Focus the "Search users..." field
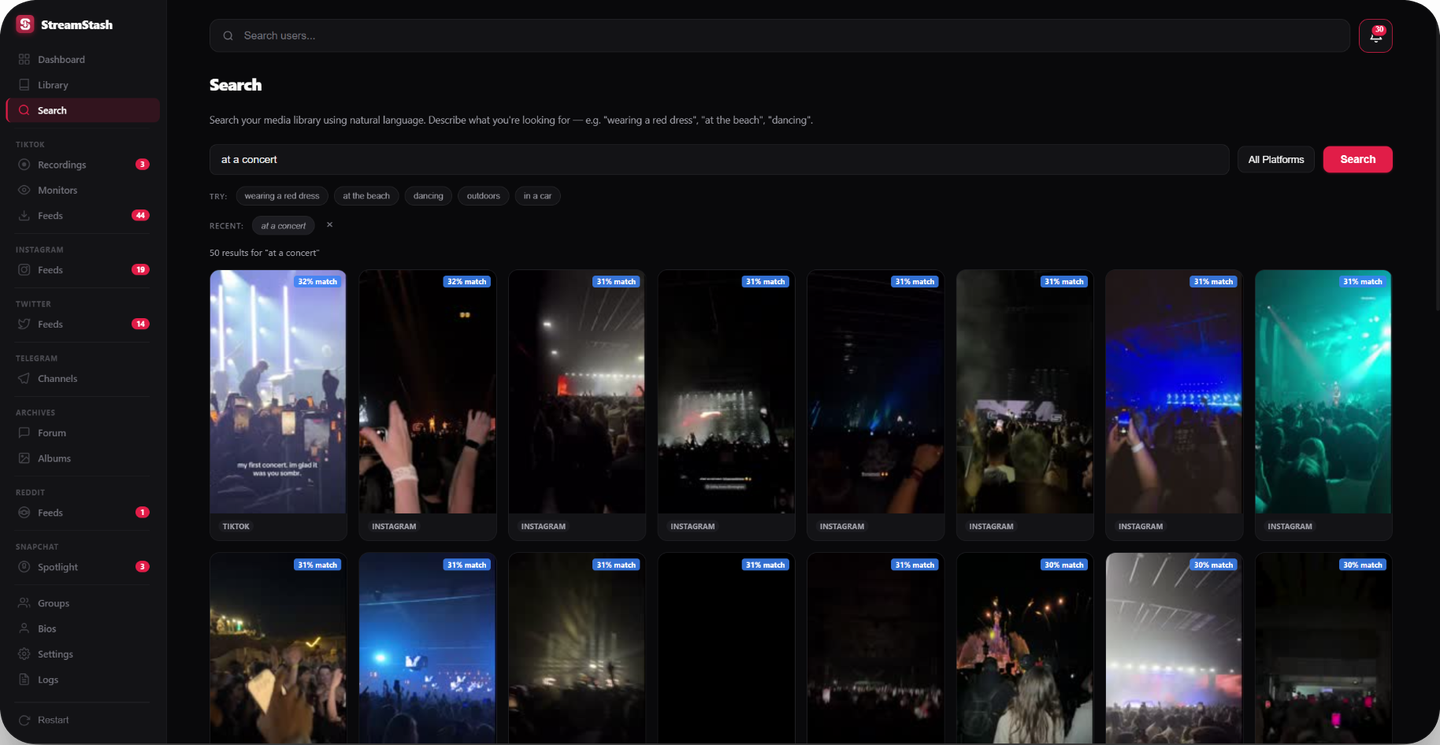The image size is (1440, 745). [x=780, y=36]
